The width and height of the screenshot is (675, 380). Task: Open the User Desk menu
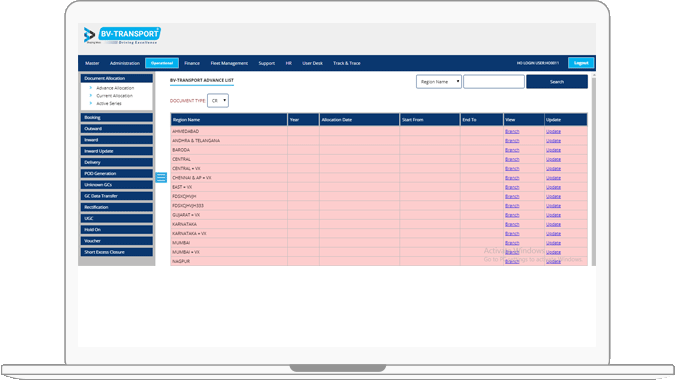(x=313, y=63)
